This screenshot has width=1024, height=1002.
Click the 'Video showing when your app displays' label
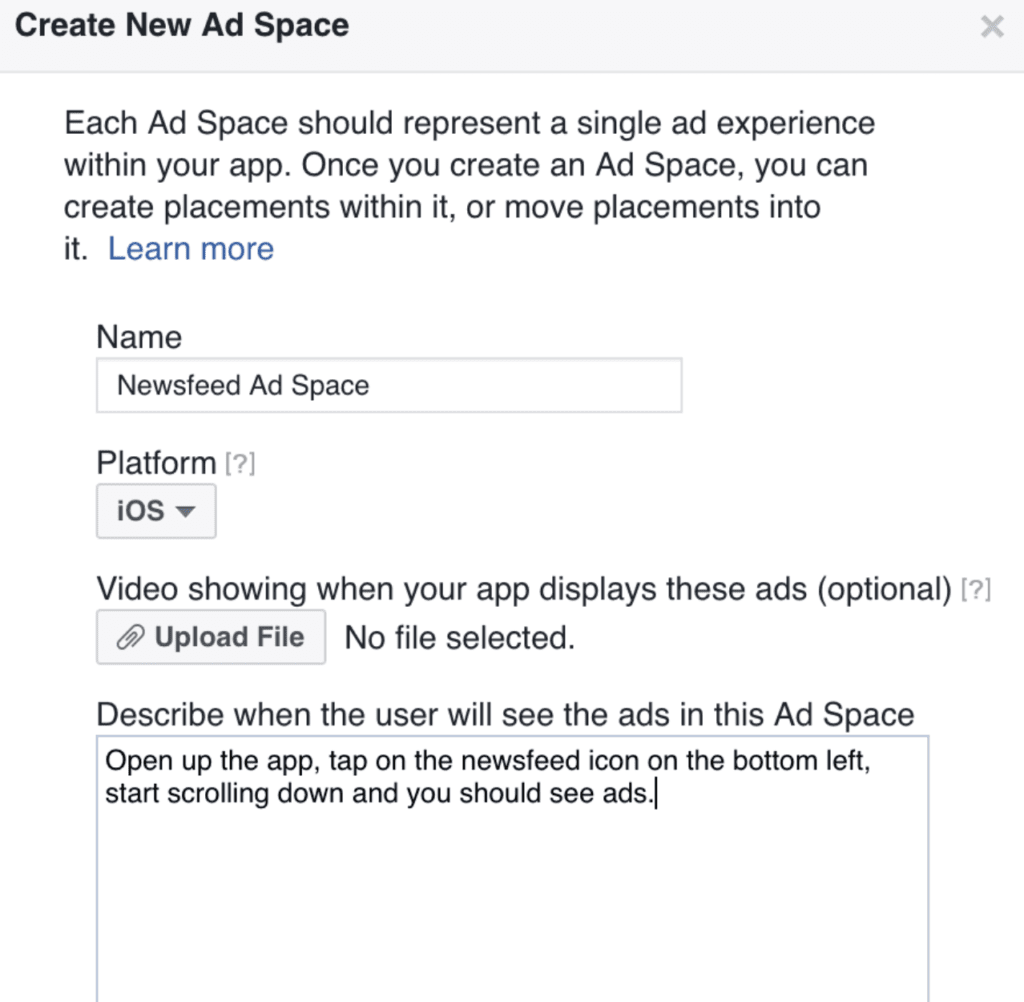tap(524, 589)
